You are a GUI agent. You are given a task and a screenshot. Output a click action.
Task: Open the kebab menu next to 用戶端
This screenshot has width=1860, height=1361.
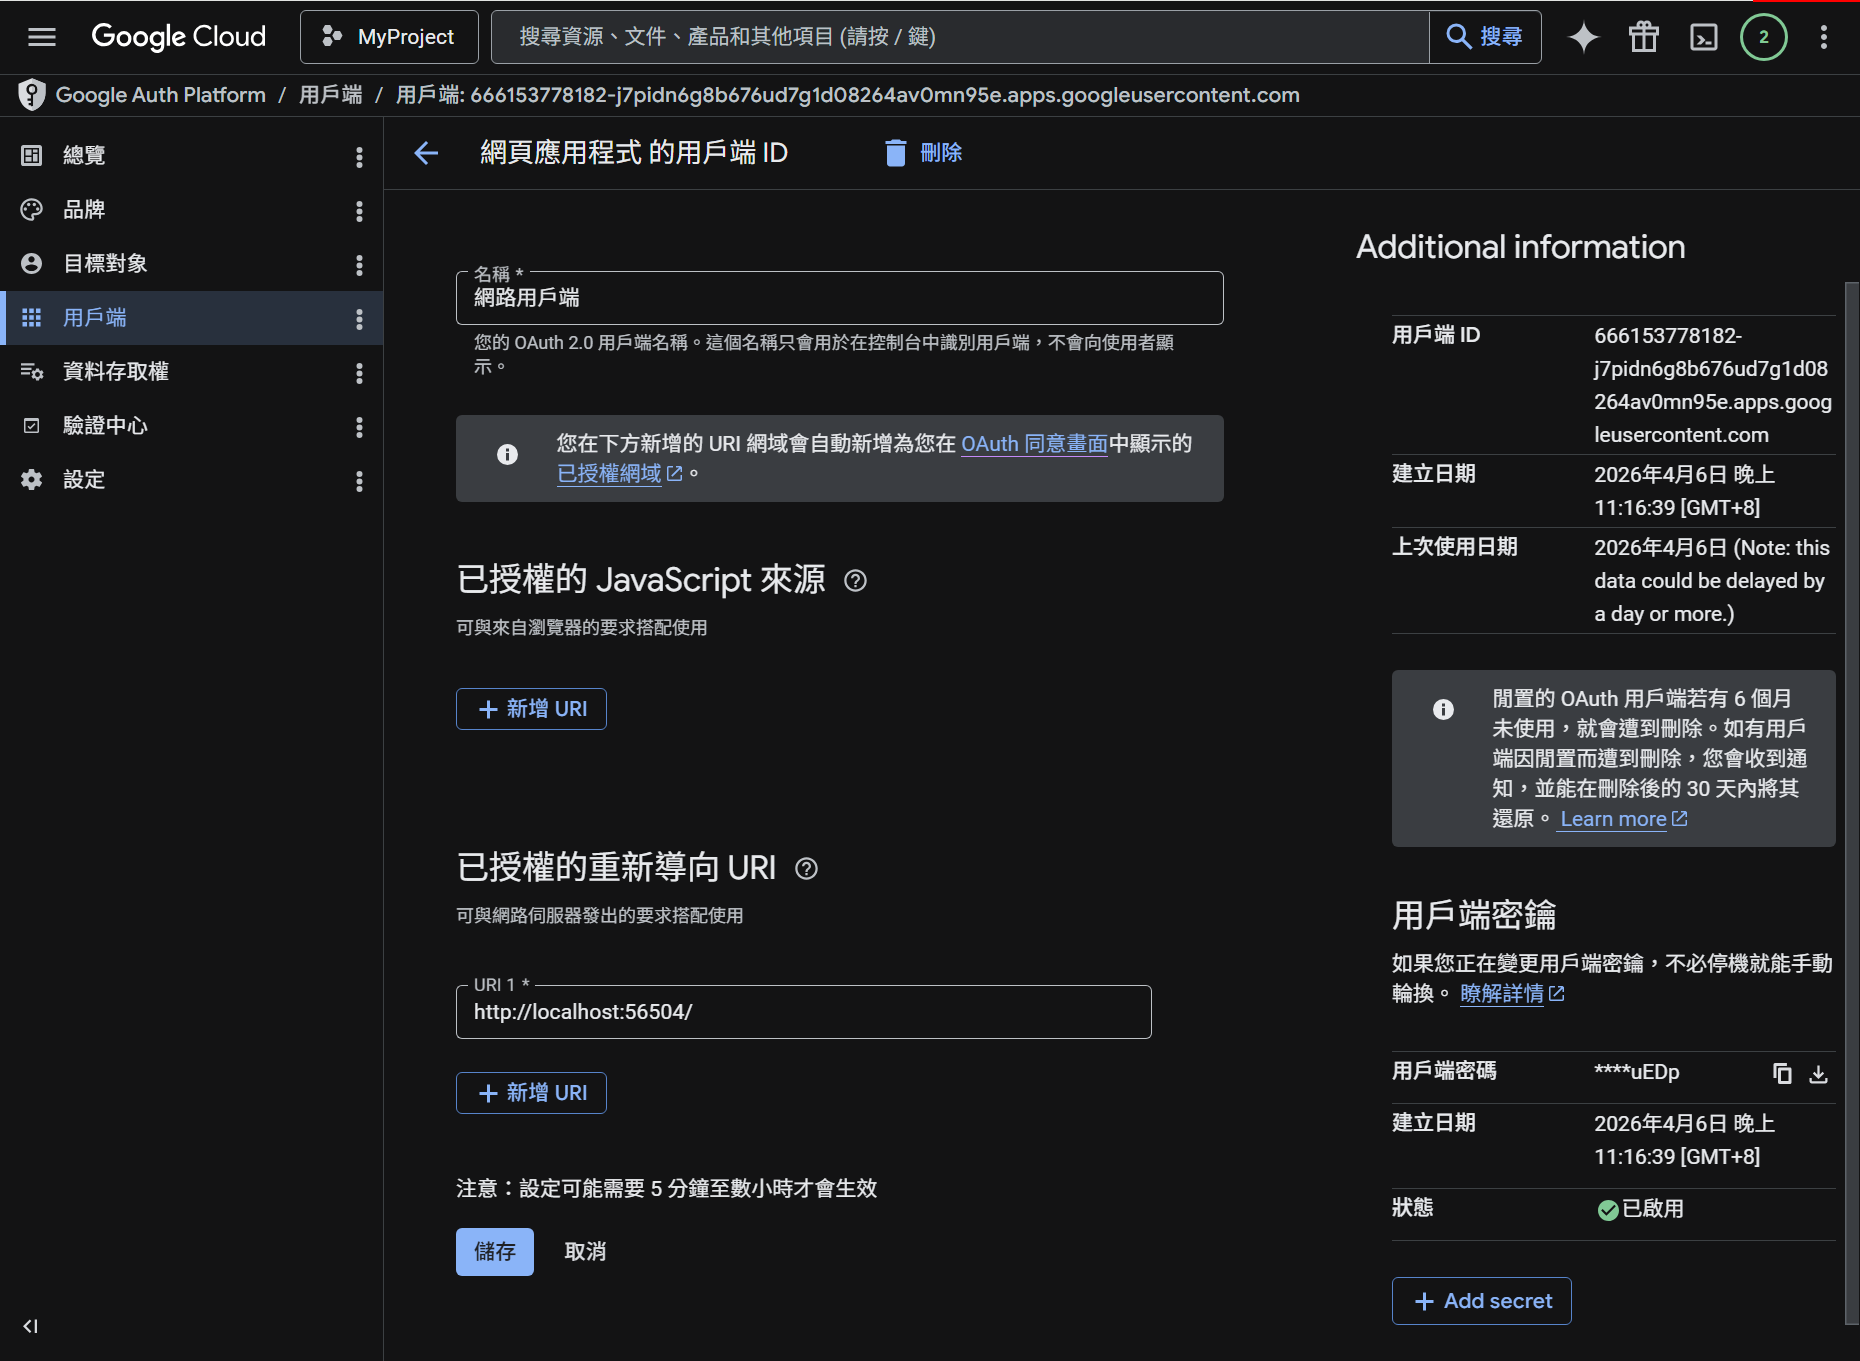coord(359,318)
